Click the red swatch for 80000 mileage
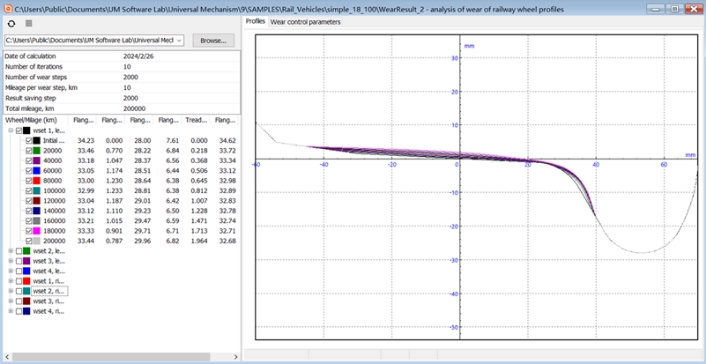 point(36,181)
